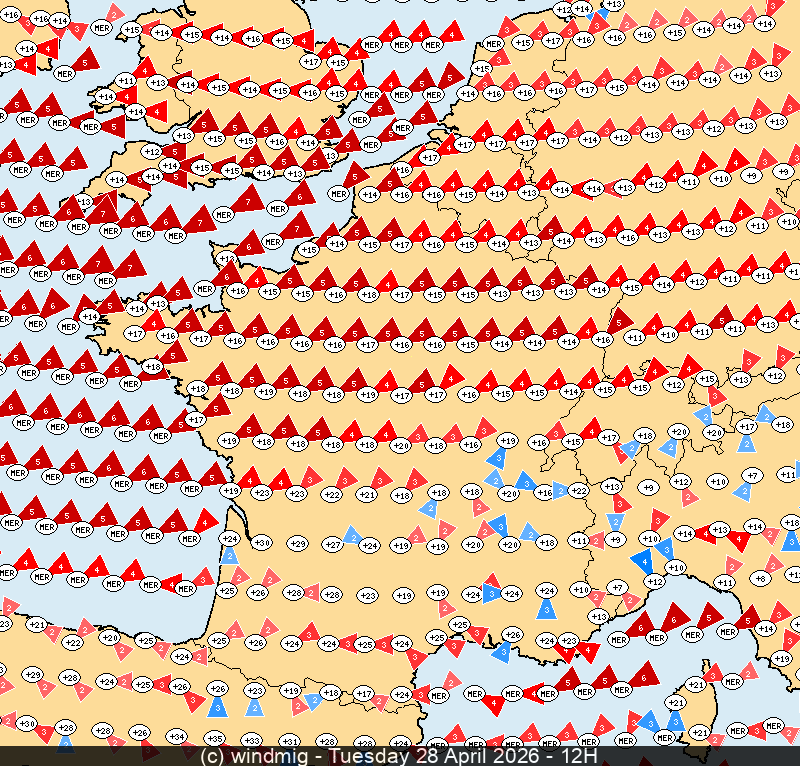Screen dimensions: 800x766
Task: Click blue arrow 2 directly under +17 label
Action: pos(746,442)
